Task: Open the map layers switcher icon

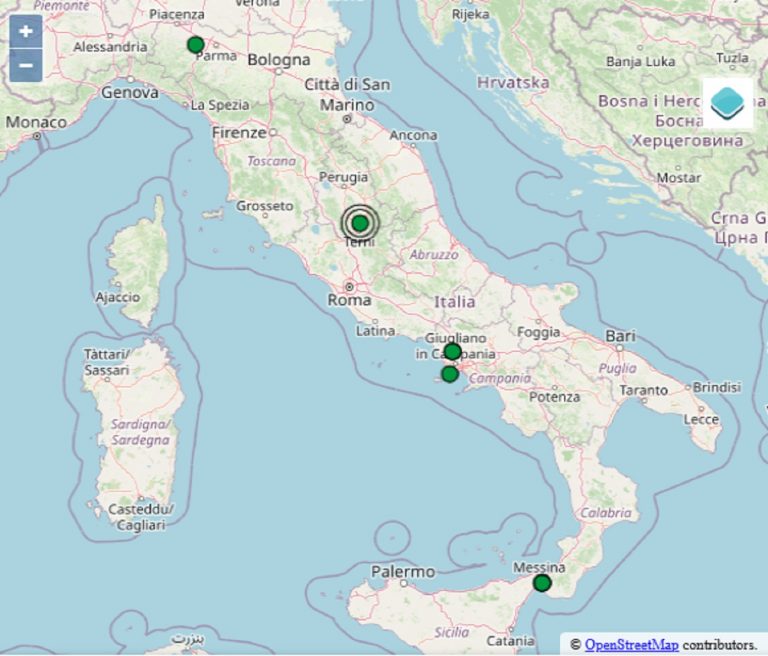Action: coord(727,101)
